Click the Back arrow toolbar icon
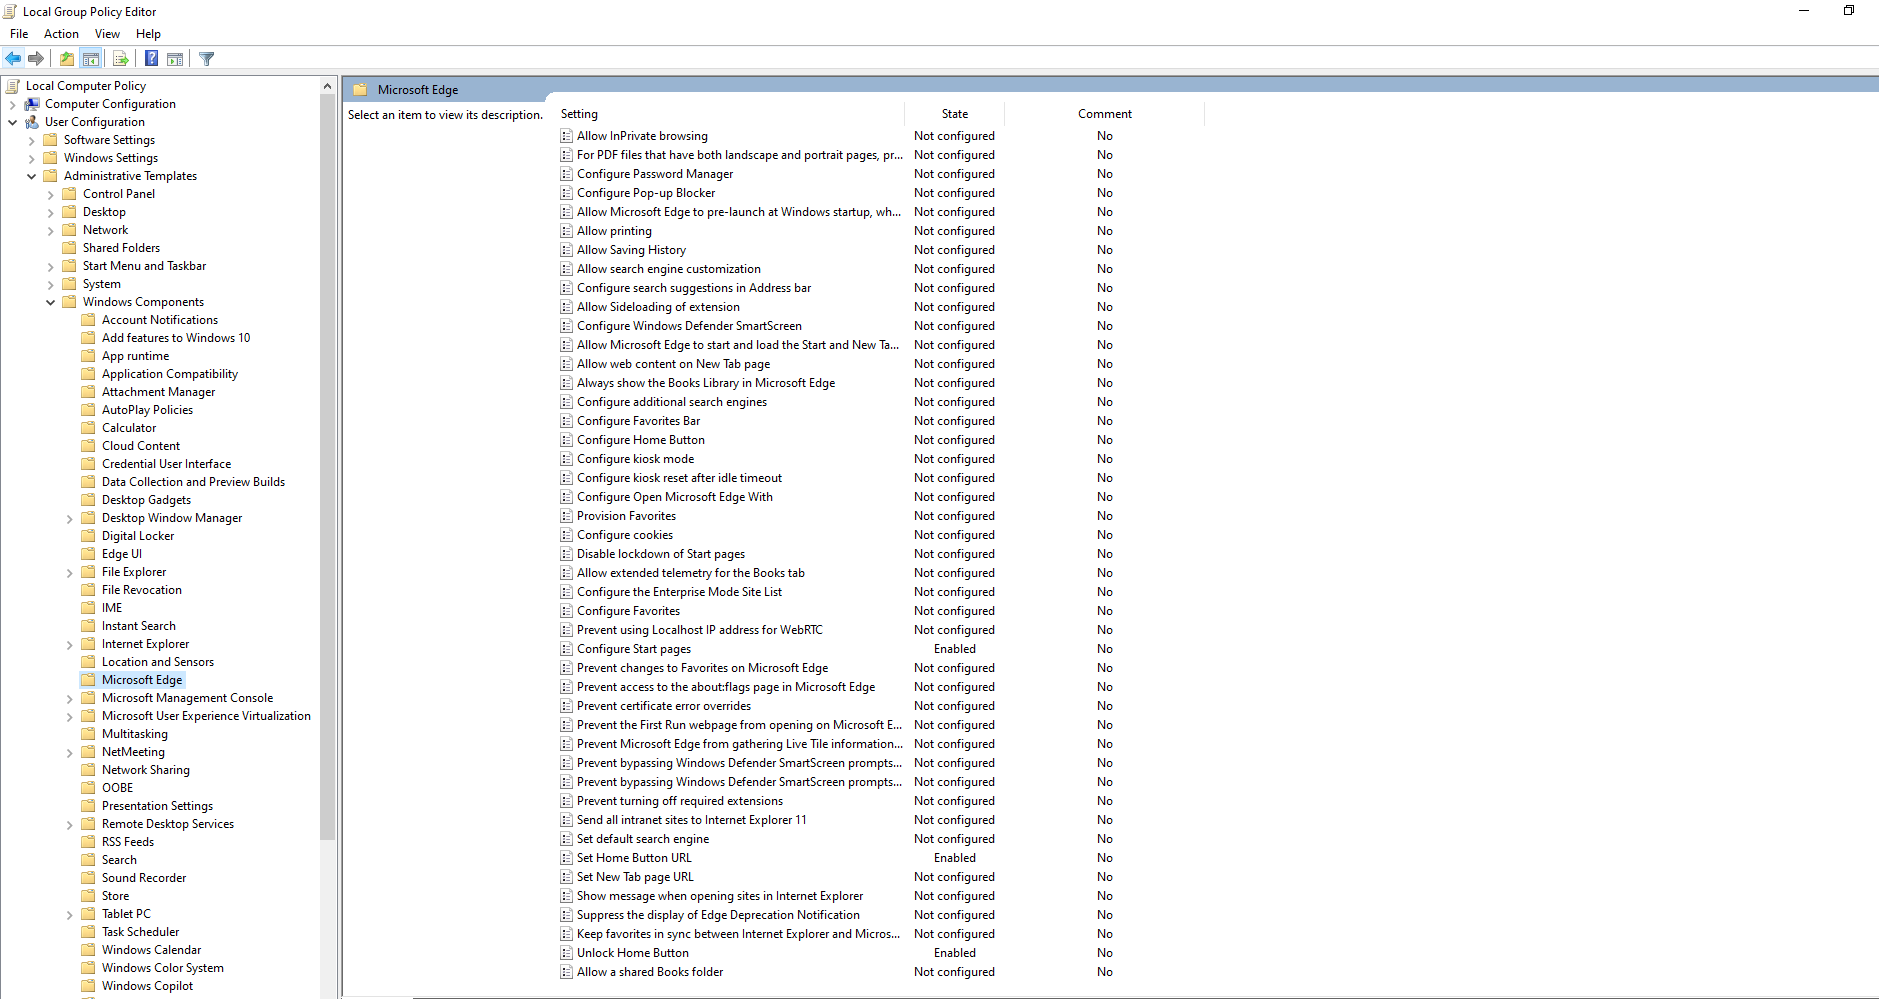Screen dimensions: 1879x999 [x=13, y=59]
